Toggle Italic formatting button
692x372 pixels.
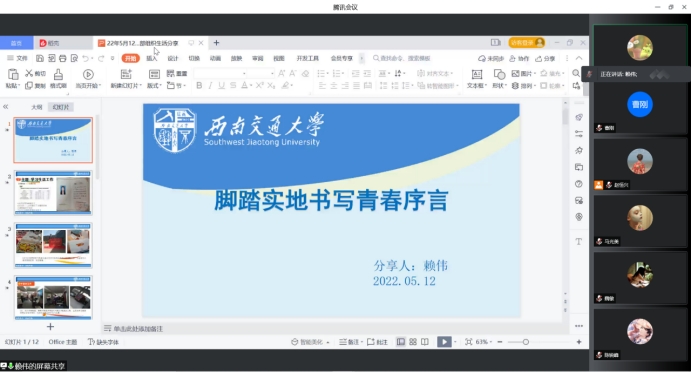click(x=210, y=85)
